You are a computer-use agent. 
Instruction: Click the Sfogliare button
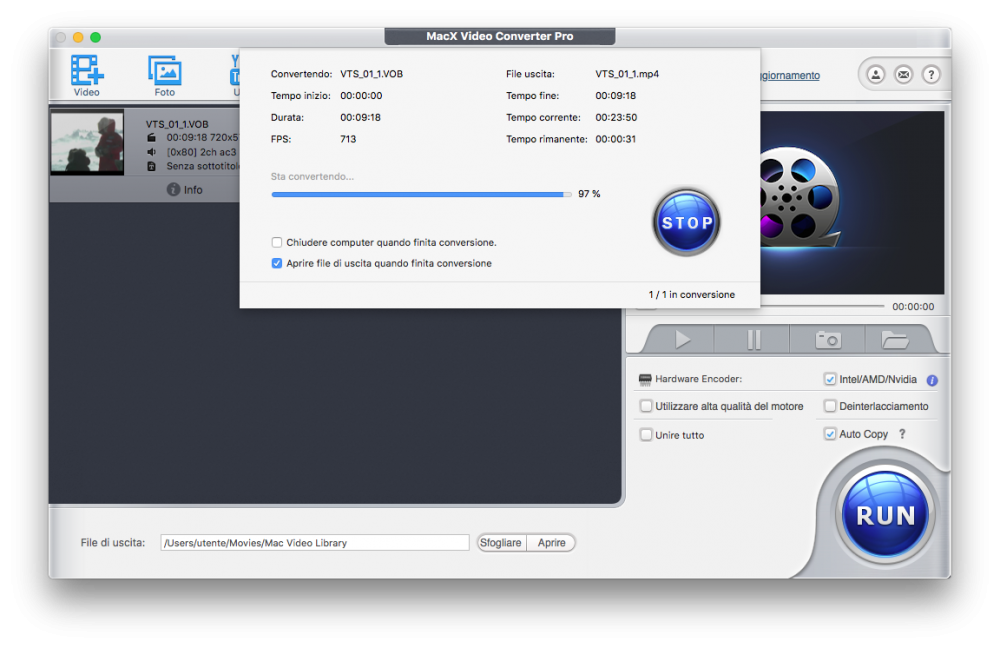pyautogui.click(x=501, y=543)
